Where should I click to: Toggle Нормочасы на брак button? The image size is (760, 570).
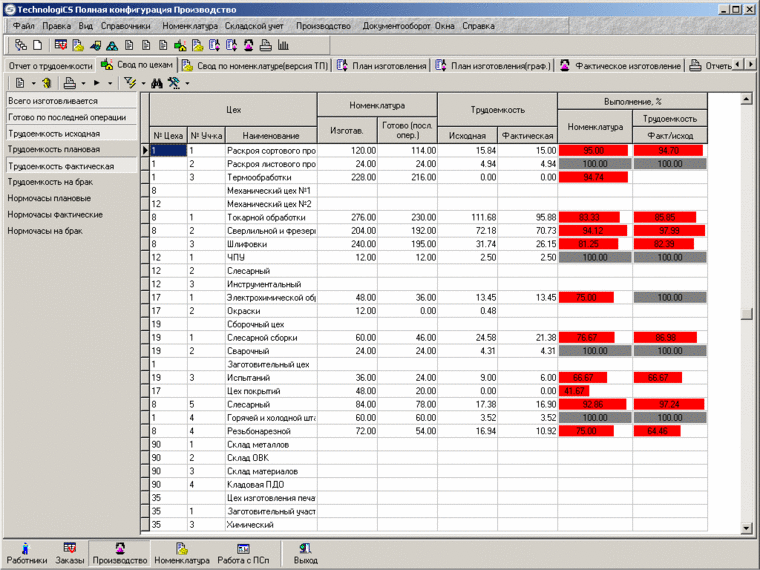click(71, 231)
